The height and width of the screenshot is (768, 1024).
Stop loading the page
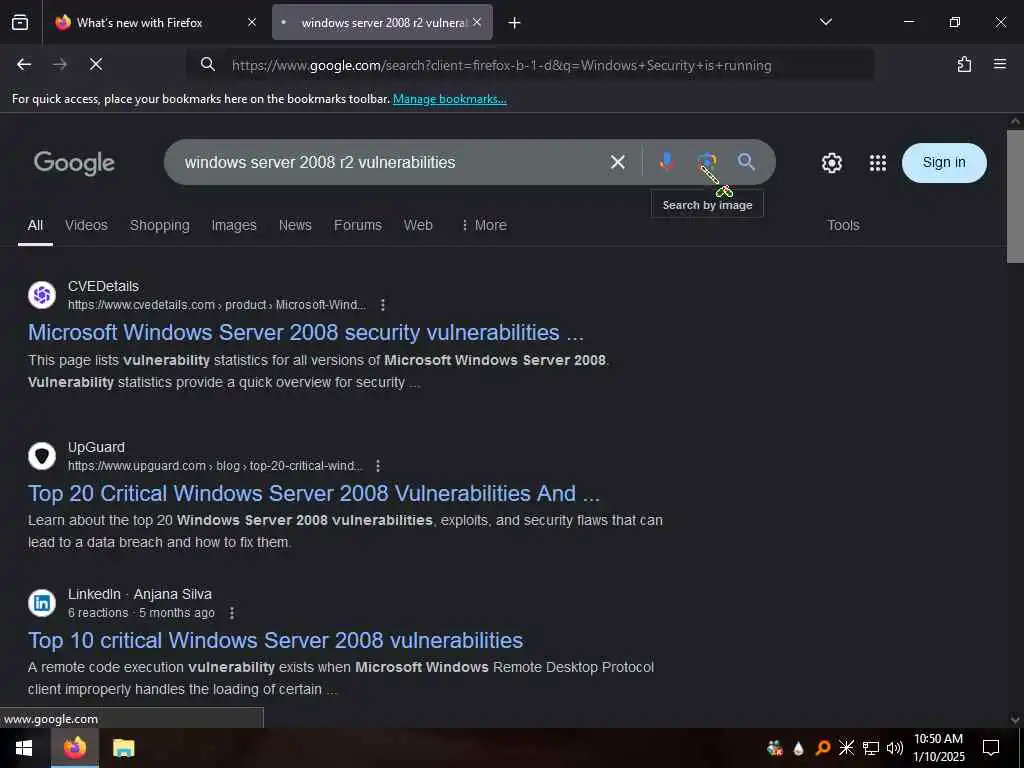coord(96,64)
